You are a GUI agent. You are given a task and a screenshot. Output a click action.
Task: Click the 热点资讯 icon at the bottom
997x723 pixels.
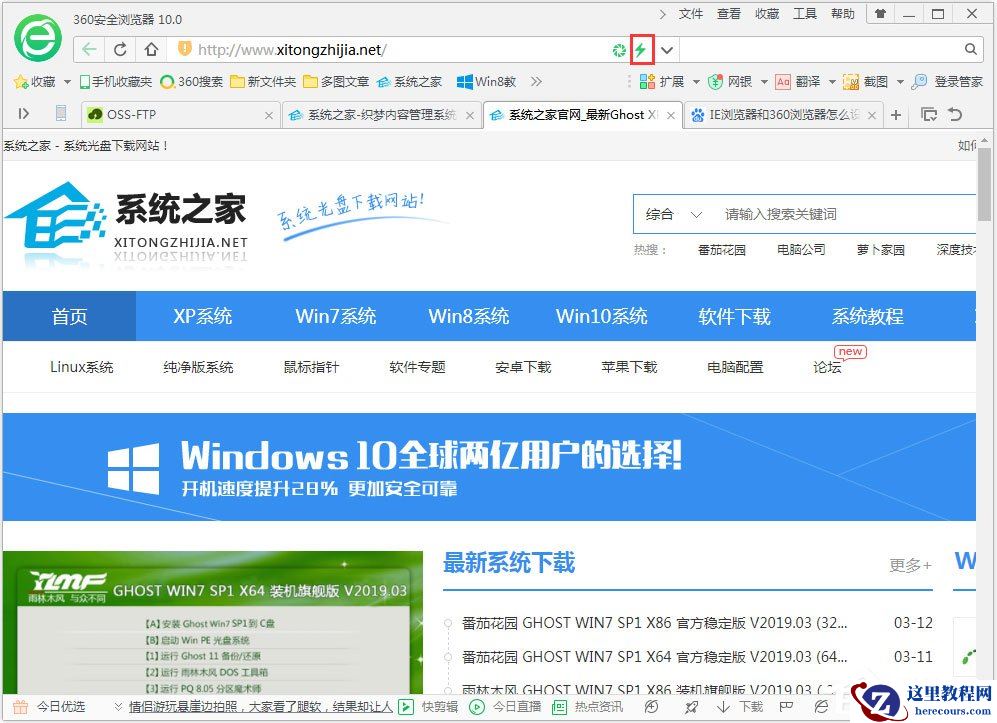click(x=561, y=706)
